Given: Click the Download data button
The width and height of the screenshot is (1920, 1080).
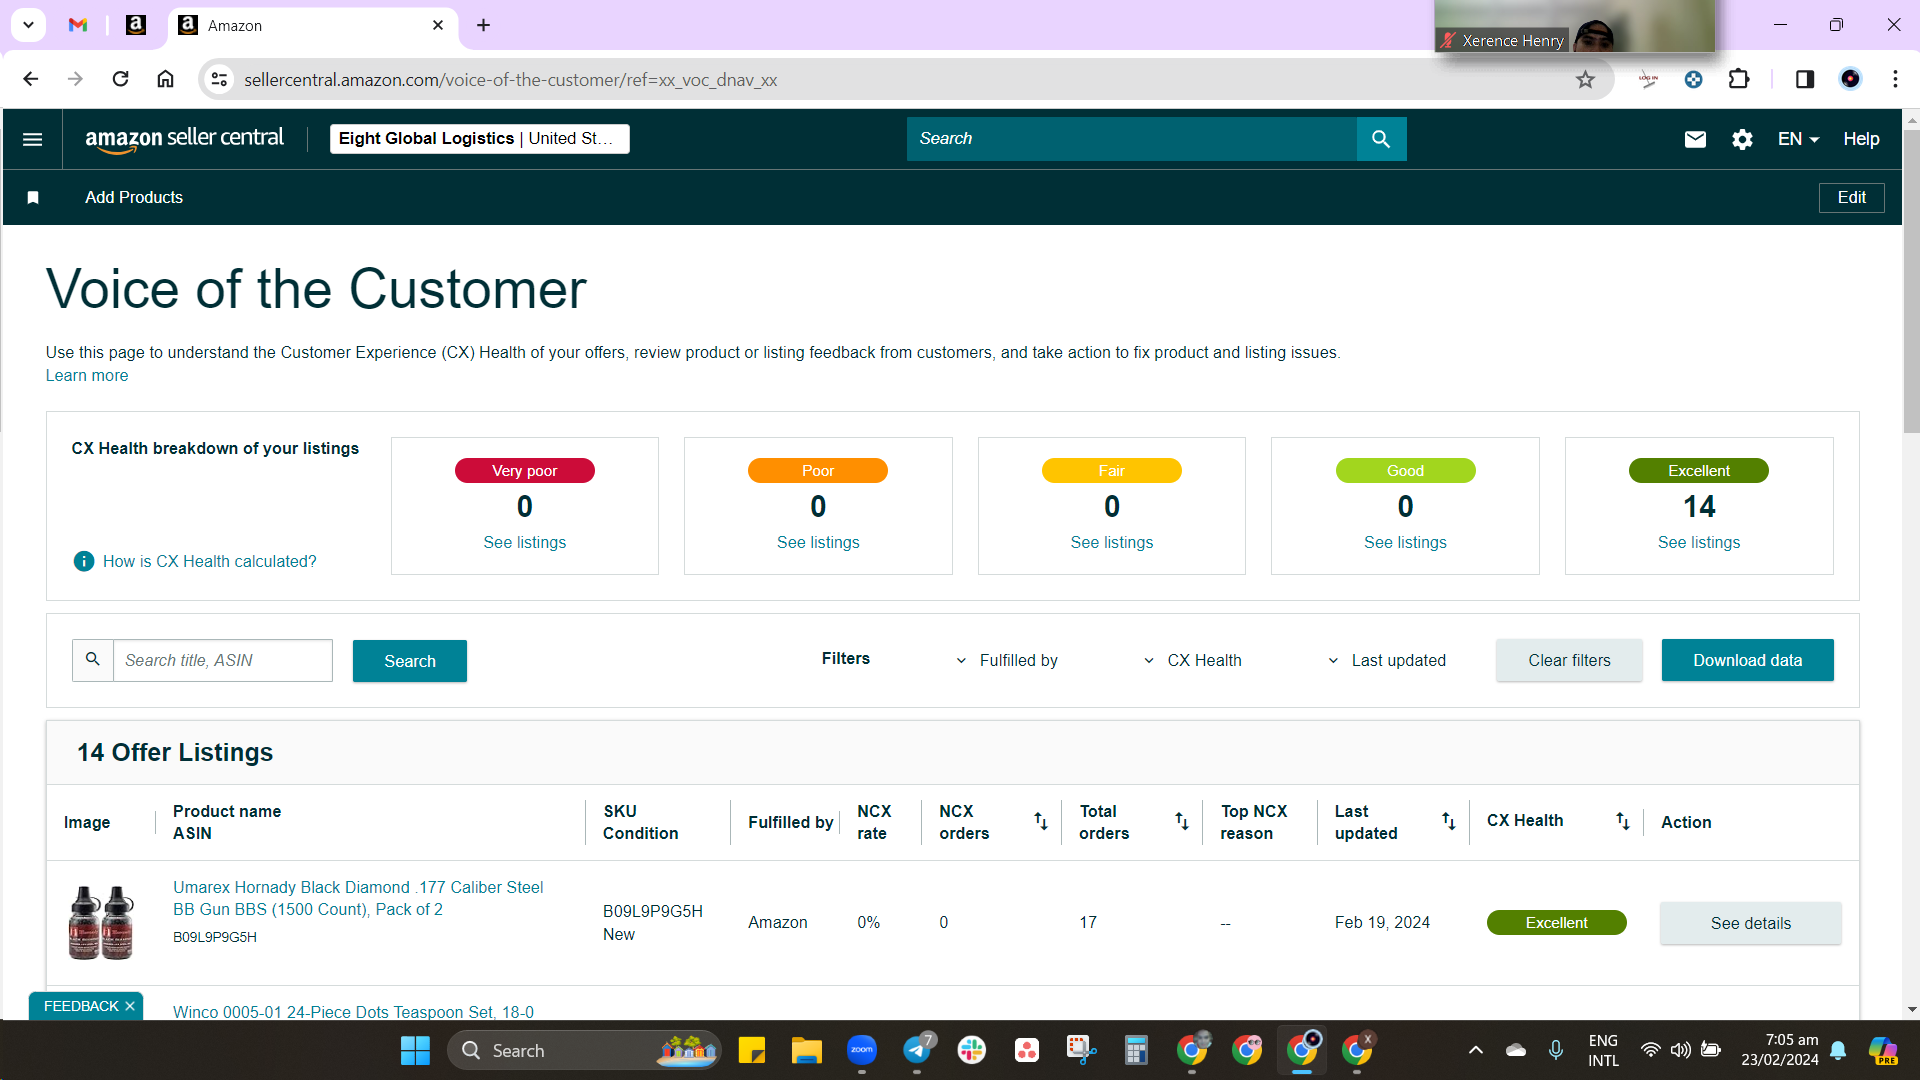Looking at the screenshot, I should (1747, 660).
